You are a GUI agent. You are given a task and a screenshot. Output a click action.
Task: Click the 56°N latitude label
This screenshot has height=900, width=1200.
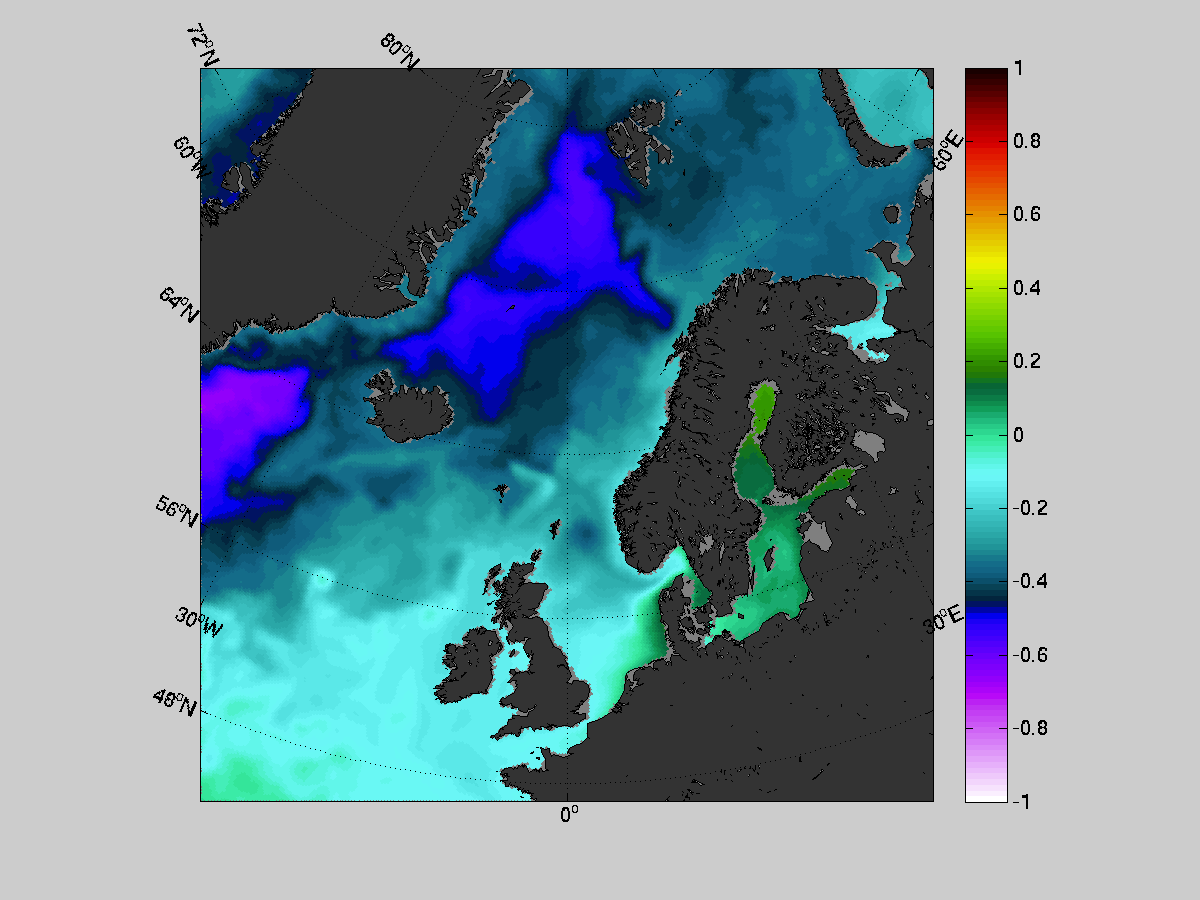177,510
